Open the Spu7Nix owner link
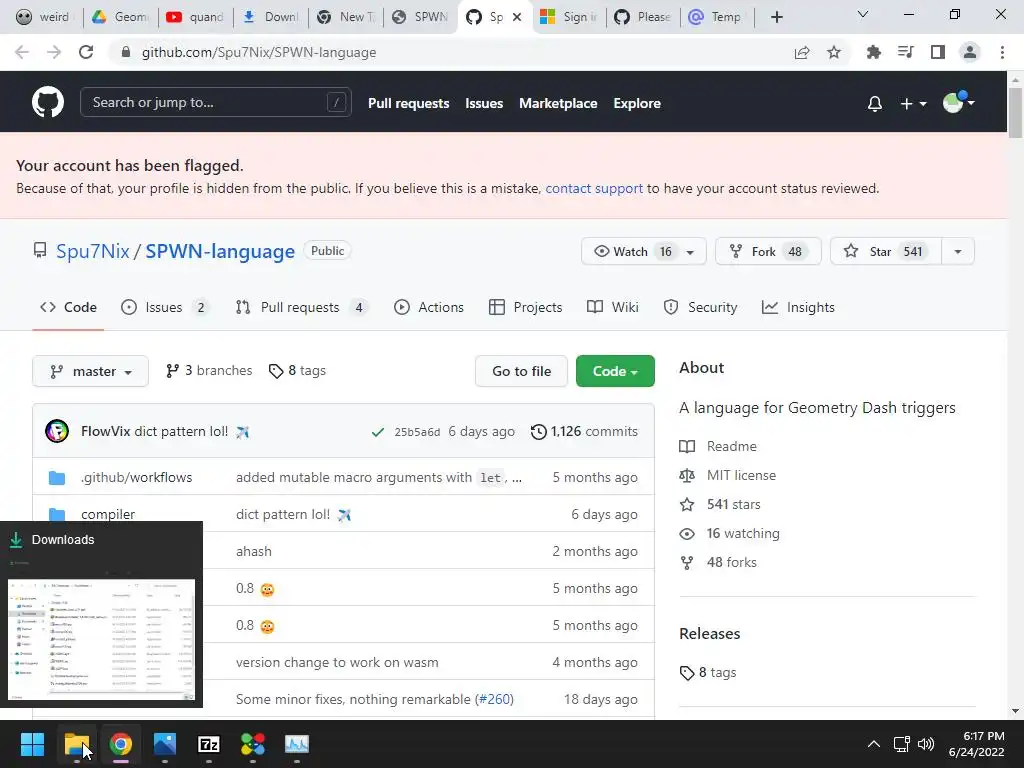 (93, 251)
